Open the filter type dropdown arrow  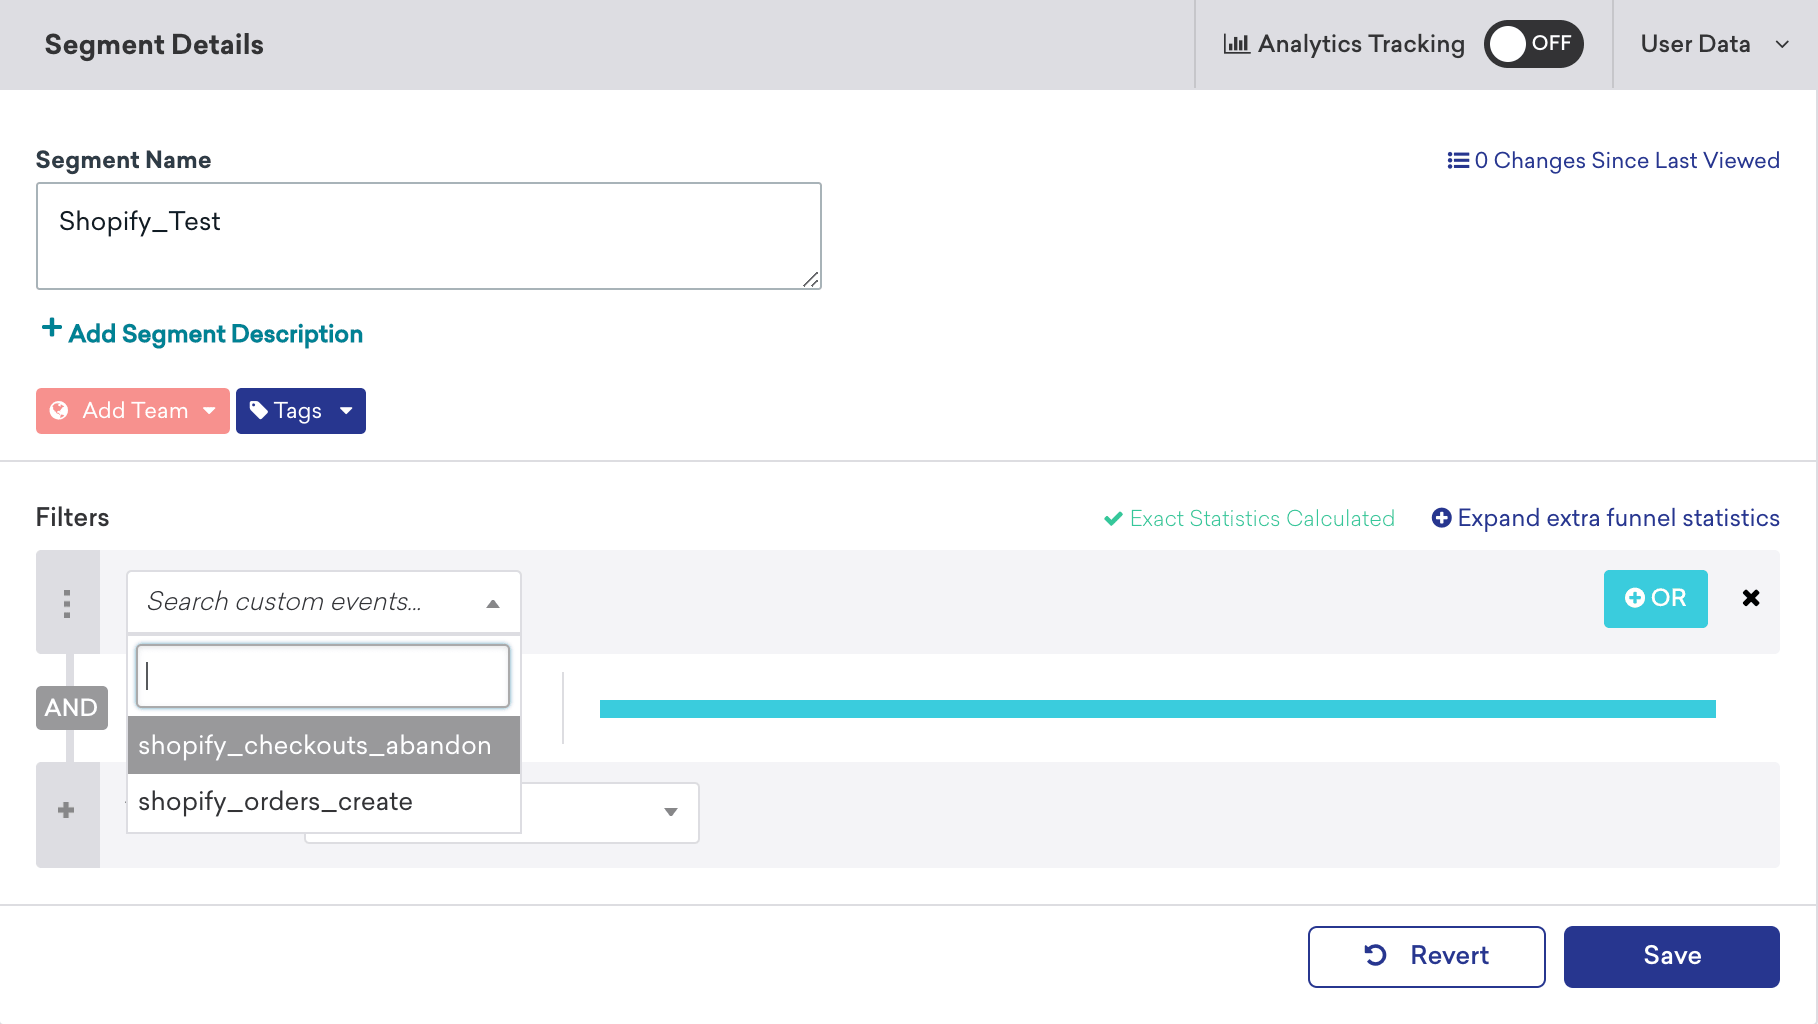(671, 812)
